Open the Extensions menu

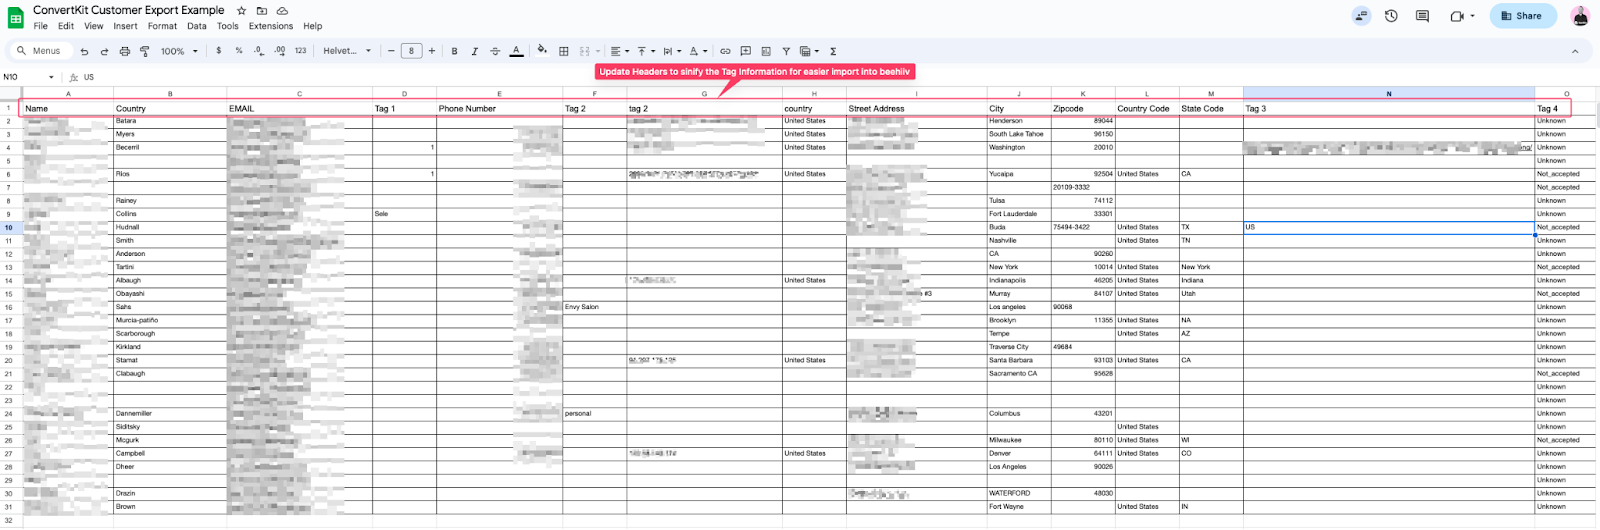pos(270,26)
